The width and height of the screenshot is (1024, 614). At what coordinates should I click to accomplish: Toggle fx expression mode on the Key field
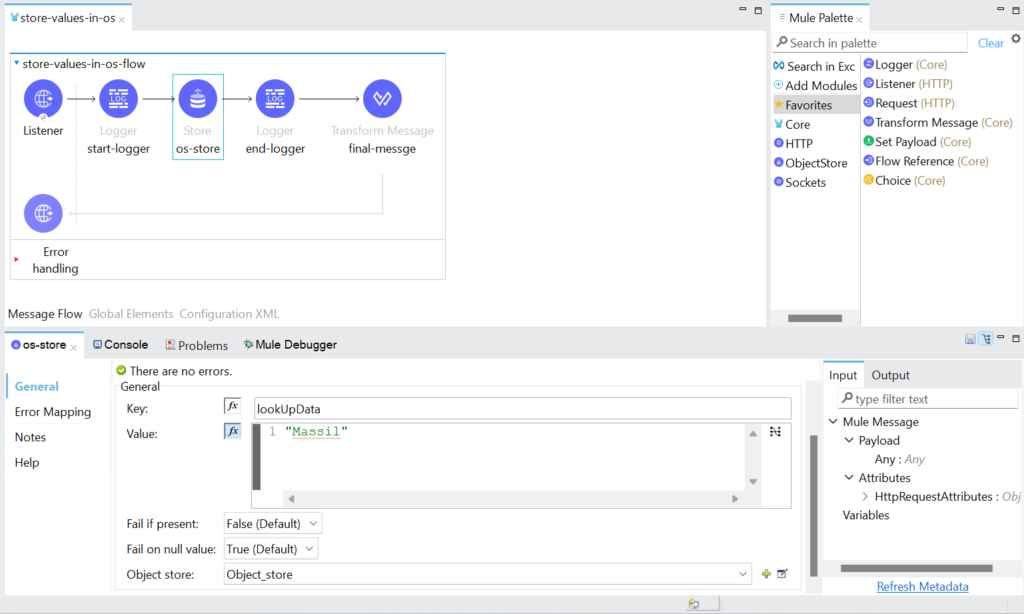(233, 406)
